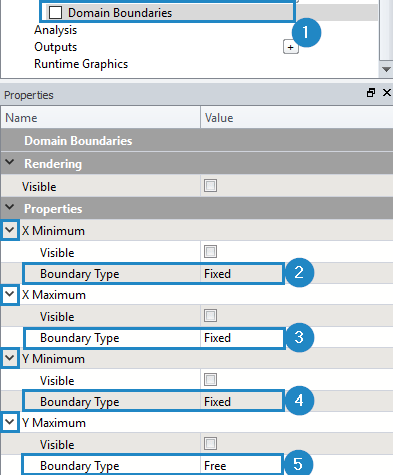
Task: Collapse the Properties section group
Action: (10, 207)
